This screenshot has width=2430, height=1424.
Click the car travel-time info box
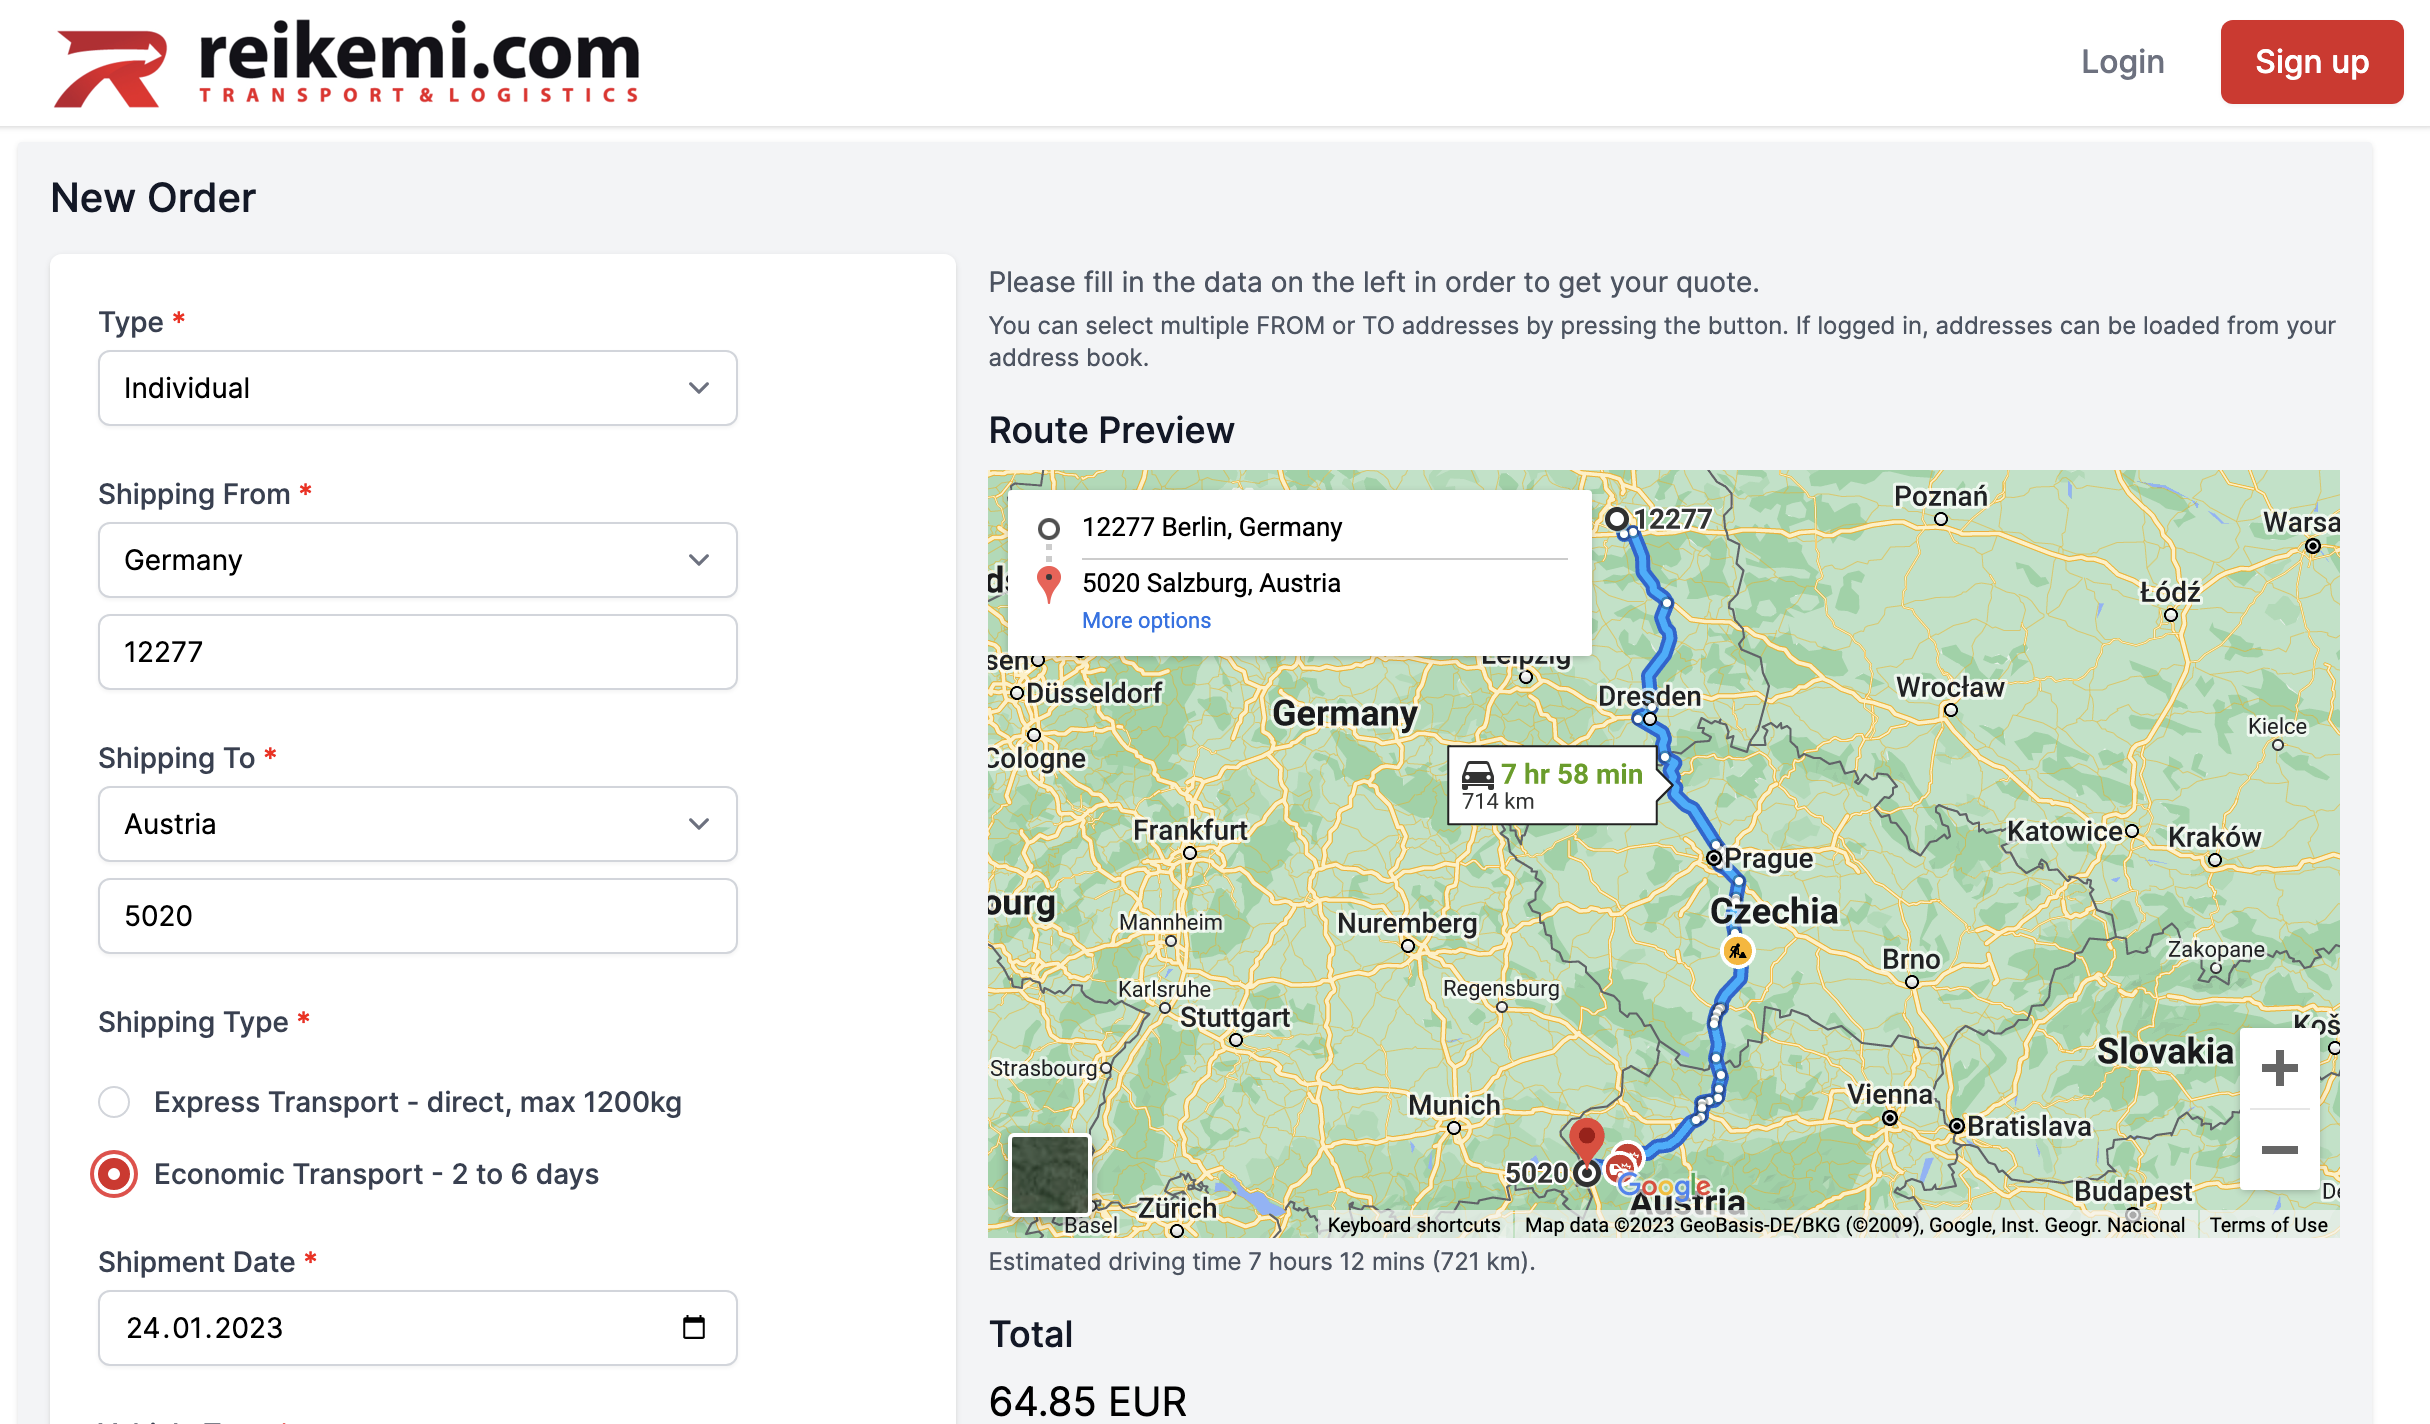1553,785
